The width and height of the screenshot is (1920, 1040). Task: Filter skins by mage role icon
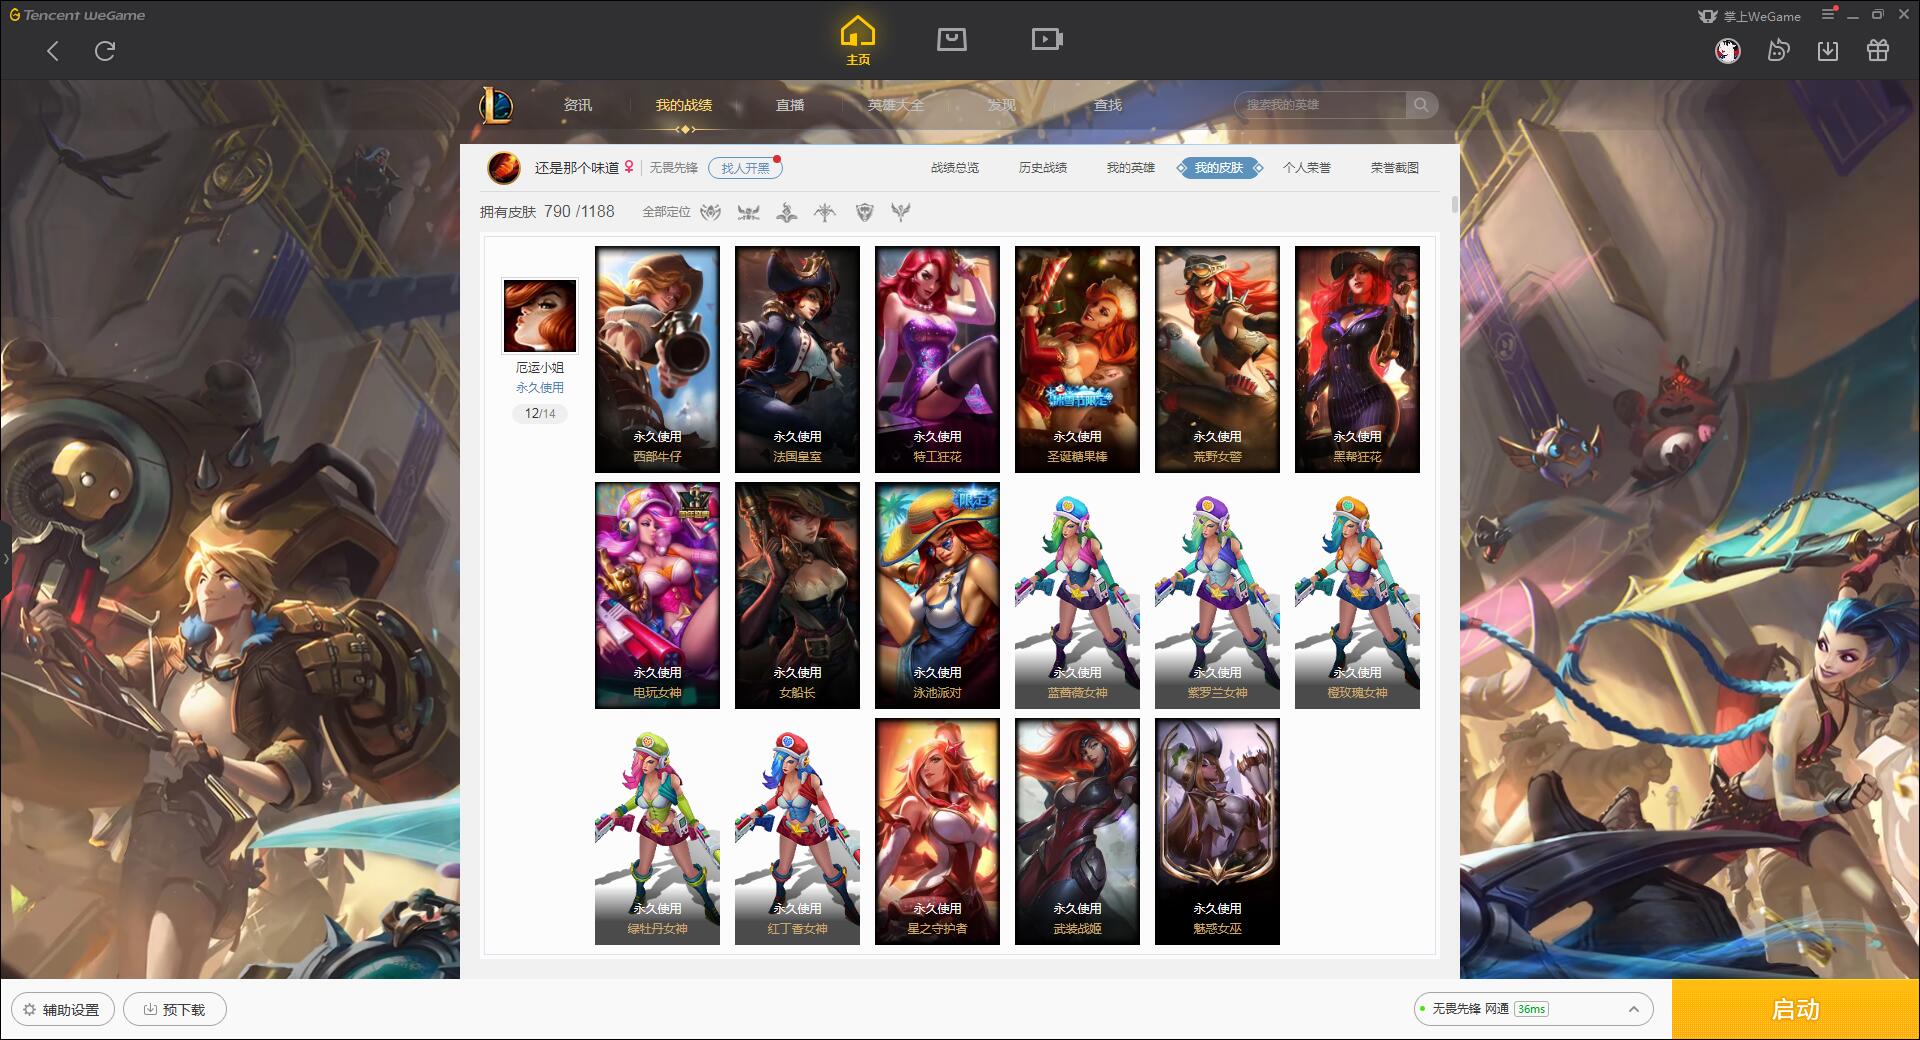tap(787, 212)
